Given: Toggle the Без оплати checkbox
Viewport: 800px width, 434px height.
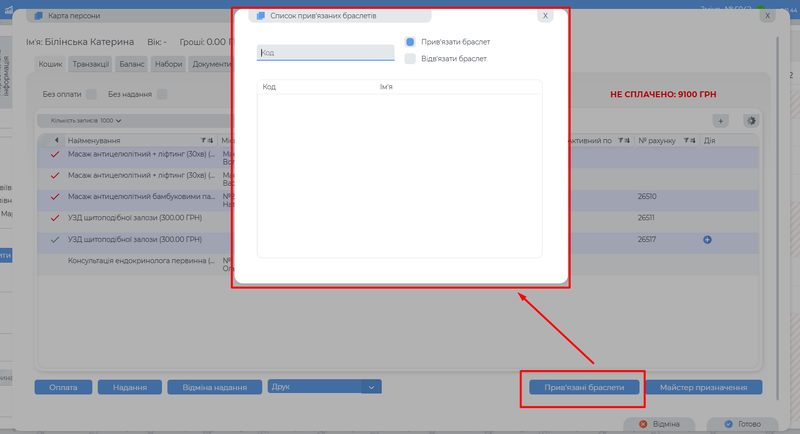Looking at the screenshot, I should click(x=91, y=94).
